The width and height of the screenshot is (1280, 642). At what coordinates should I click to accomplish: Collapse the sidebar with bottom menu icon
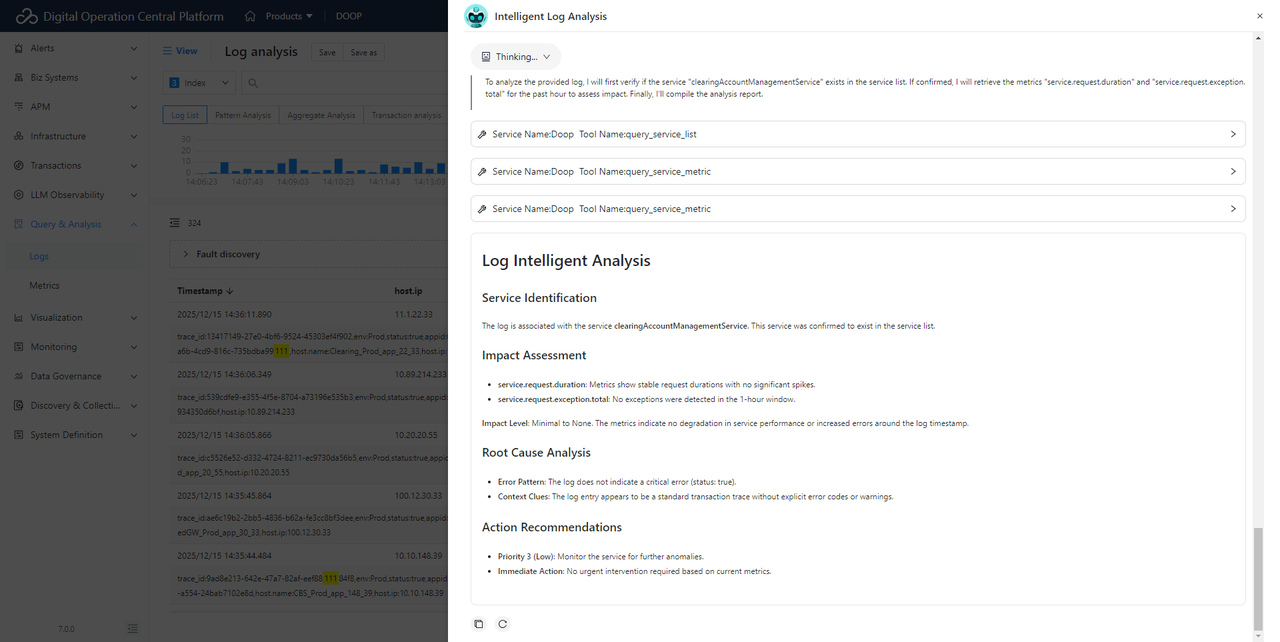click(x=133, y=629)
